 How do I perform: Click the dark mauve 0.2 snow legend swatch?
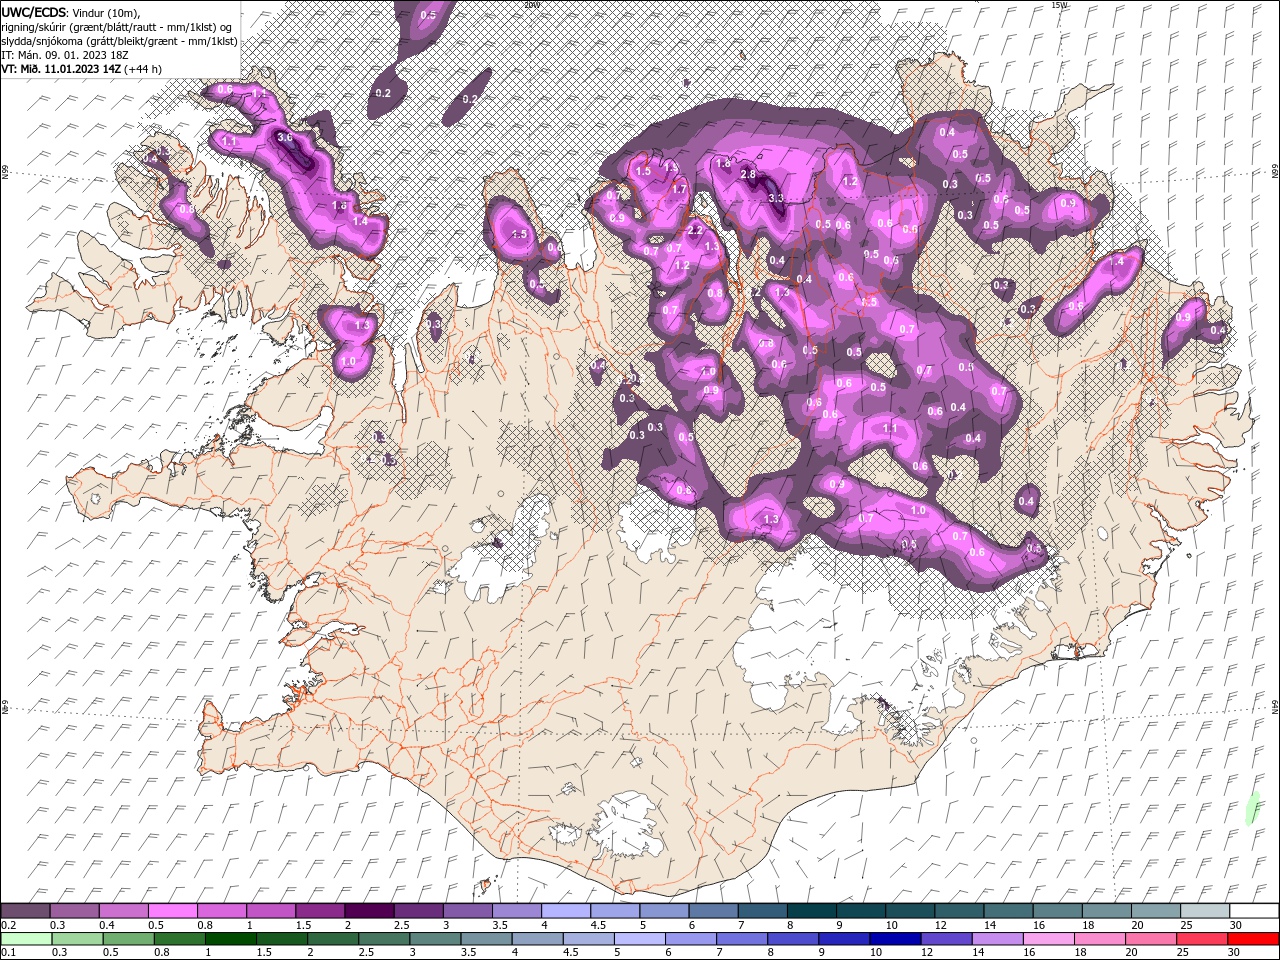click(25, 910)
